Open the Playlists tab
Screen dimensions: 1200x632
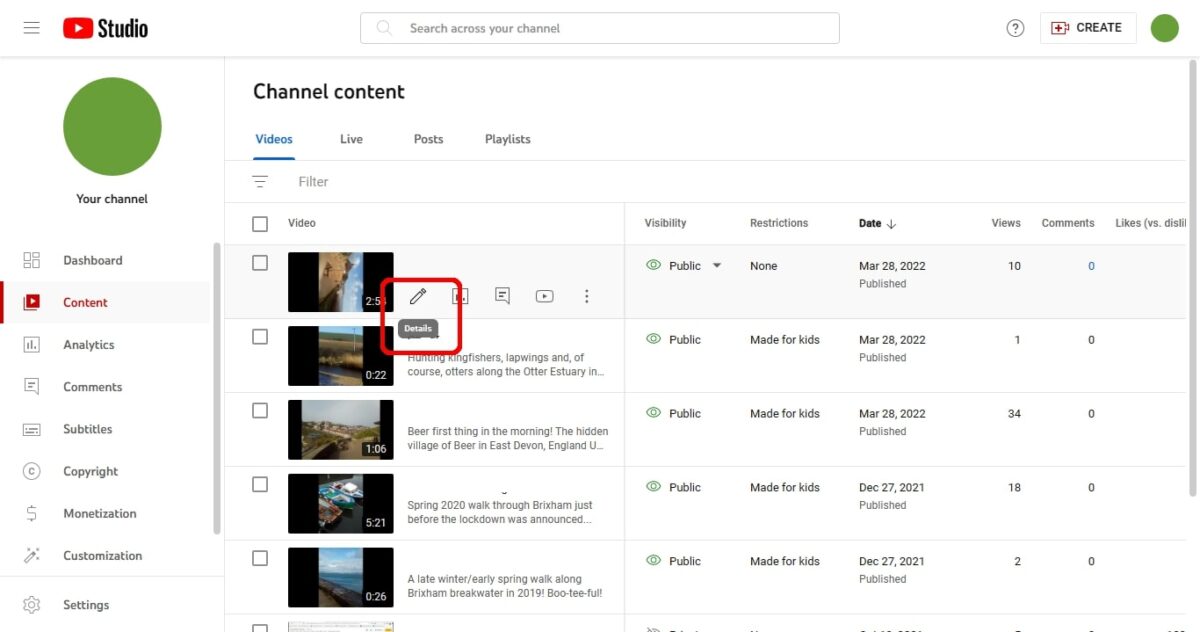point(508,139)
